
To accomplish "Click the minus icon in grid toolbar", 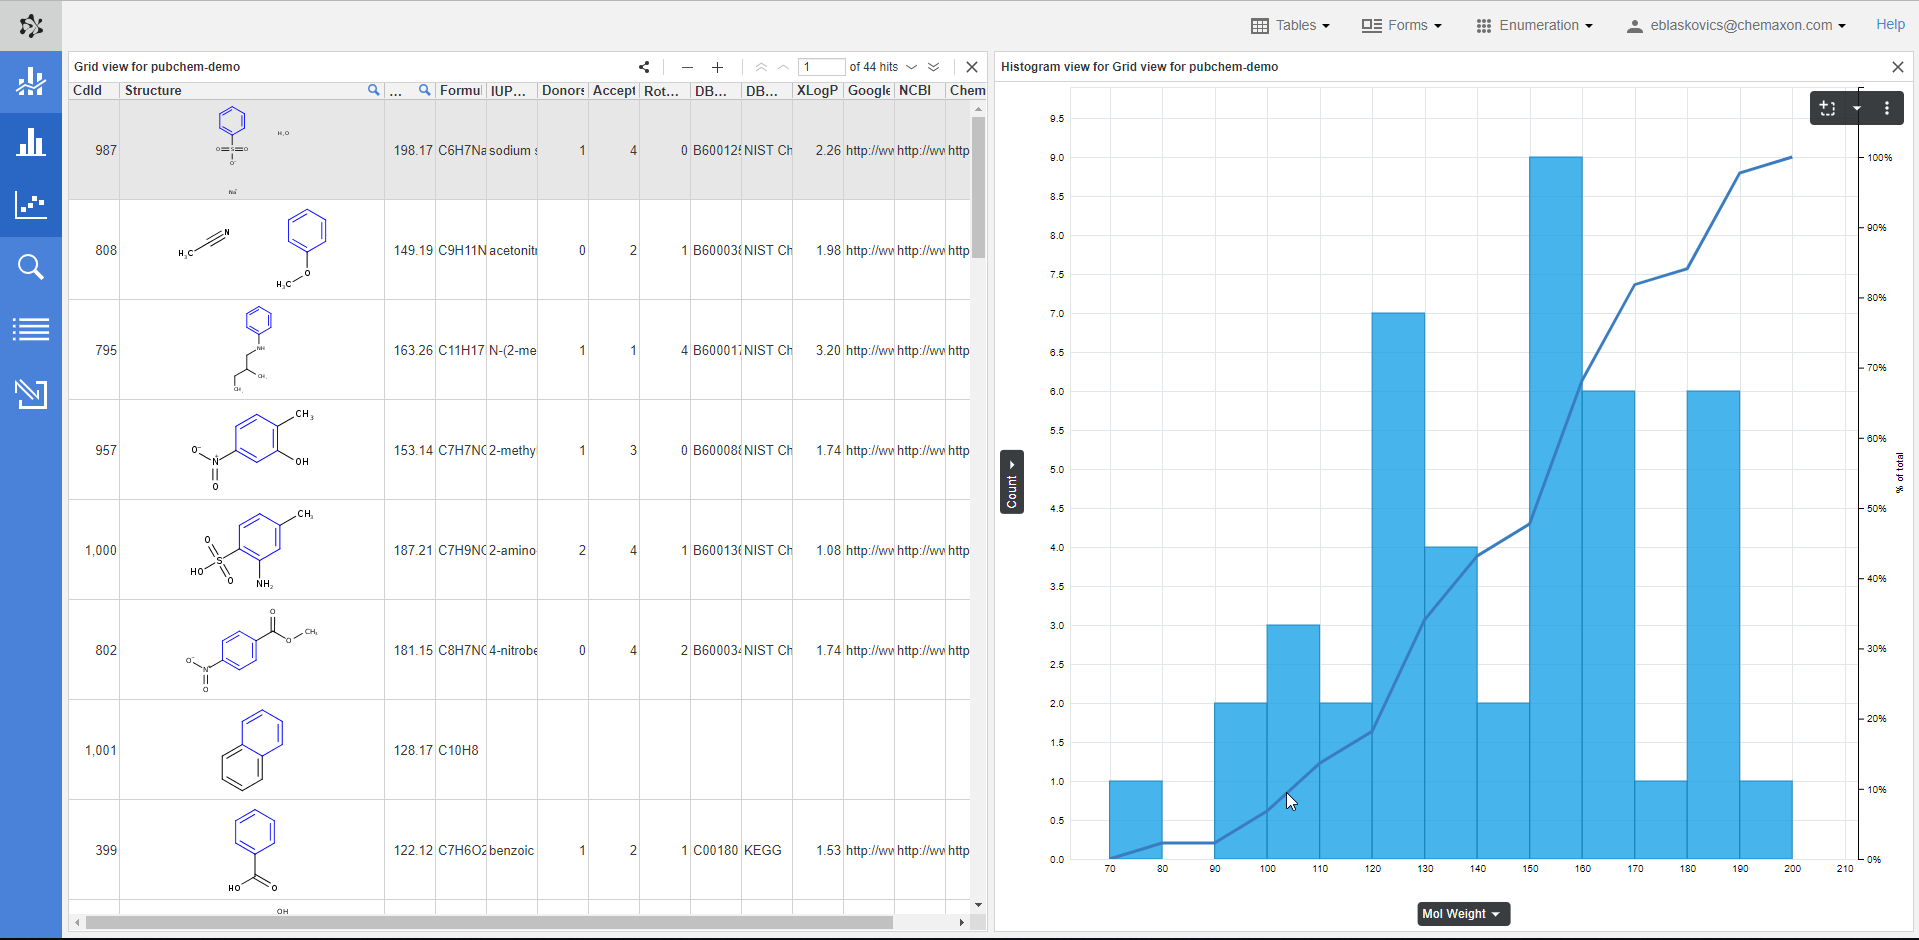I will pyautogui.click(x=687, y=67).
